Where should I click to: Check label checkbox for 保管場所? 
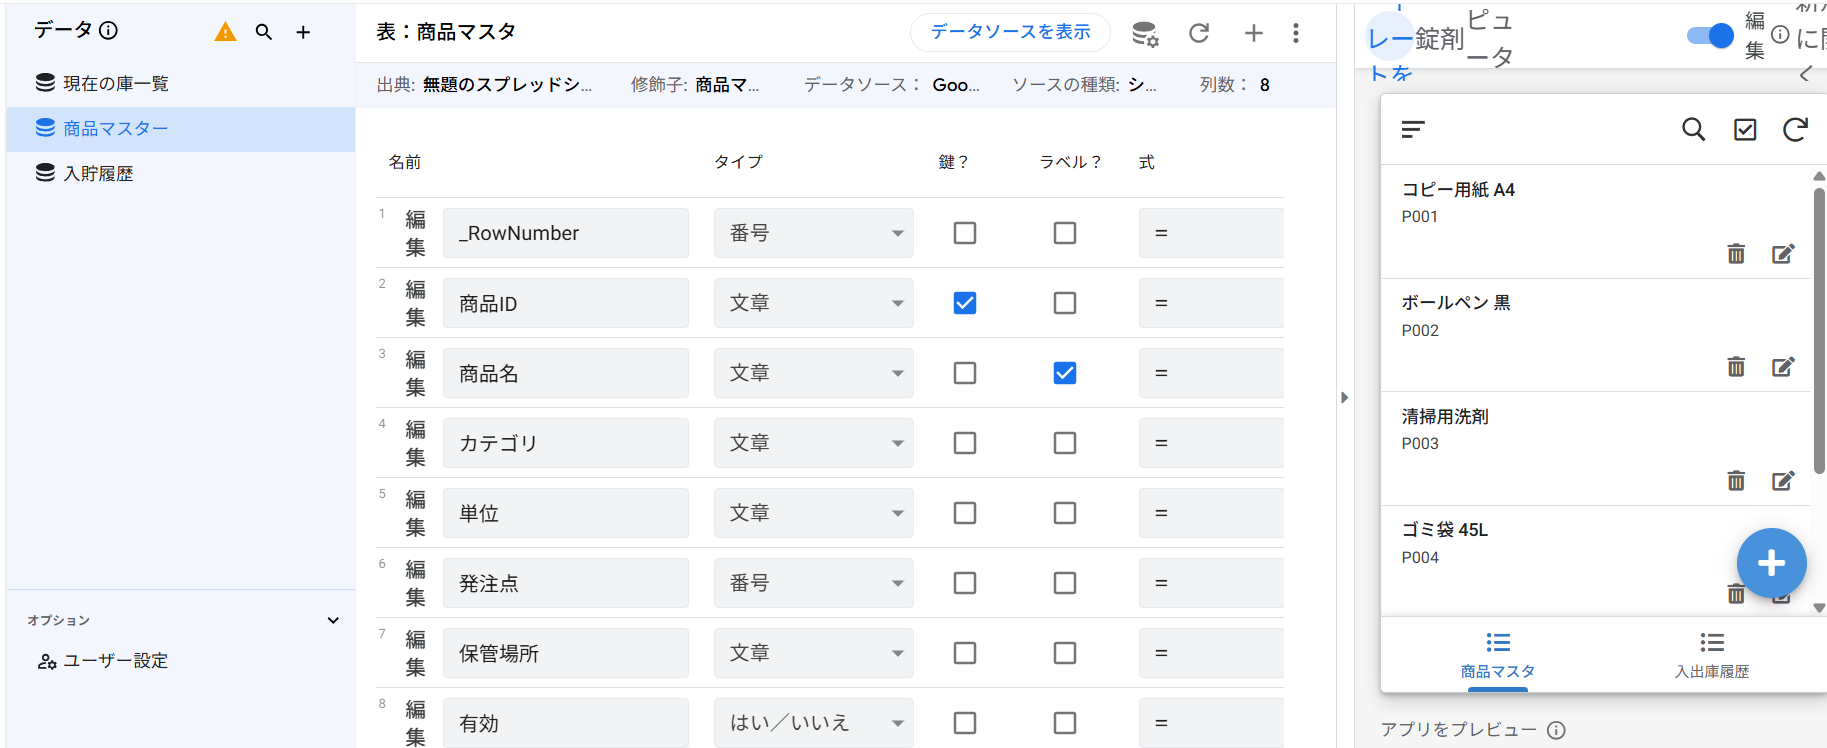point(1065,653)
